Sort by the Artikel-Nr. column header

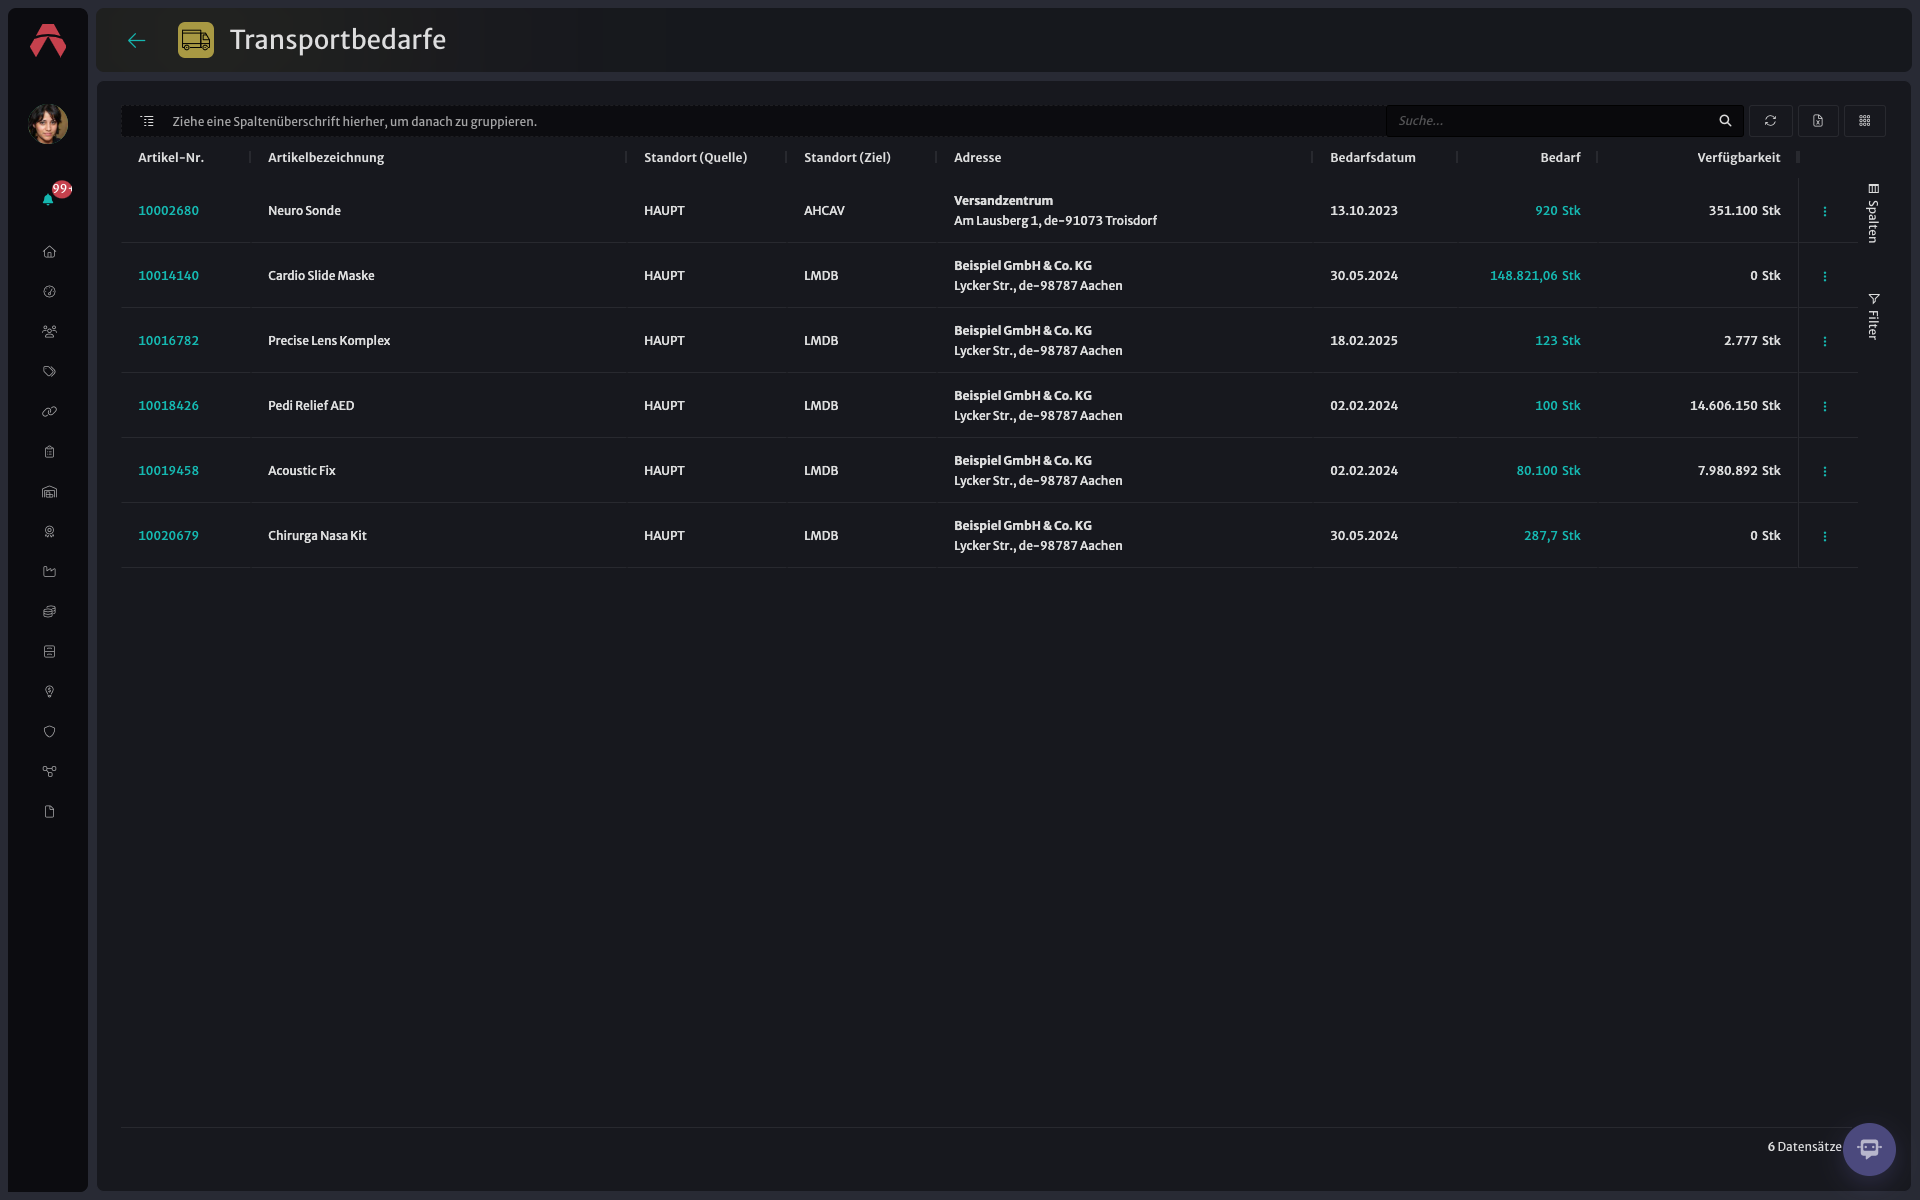tap(171, 158)
